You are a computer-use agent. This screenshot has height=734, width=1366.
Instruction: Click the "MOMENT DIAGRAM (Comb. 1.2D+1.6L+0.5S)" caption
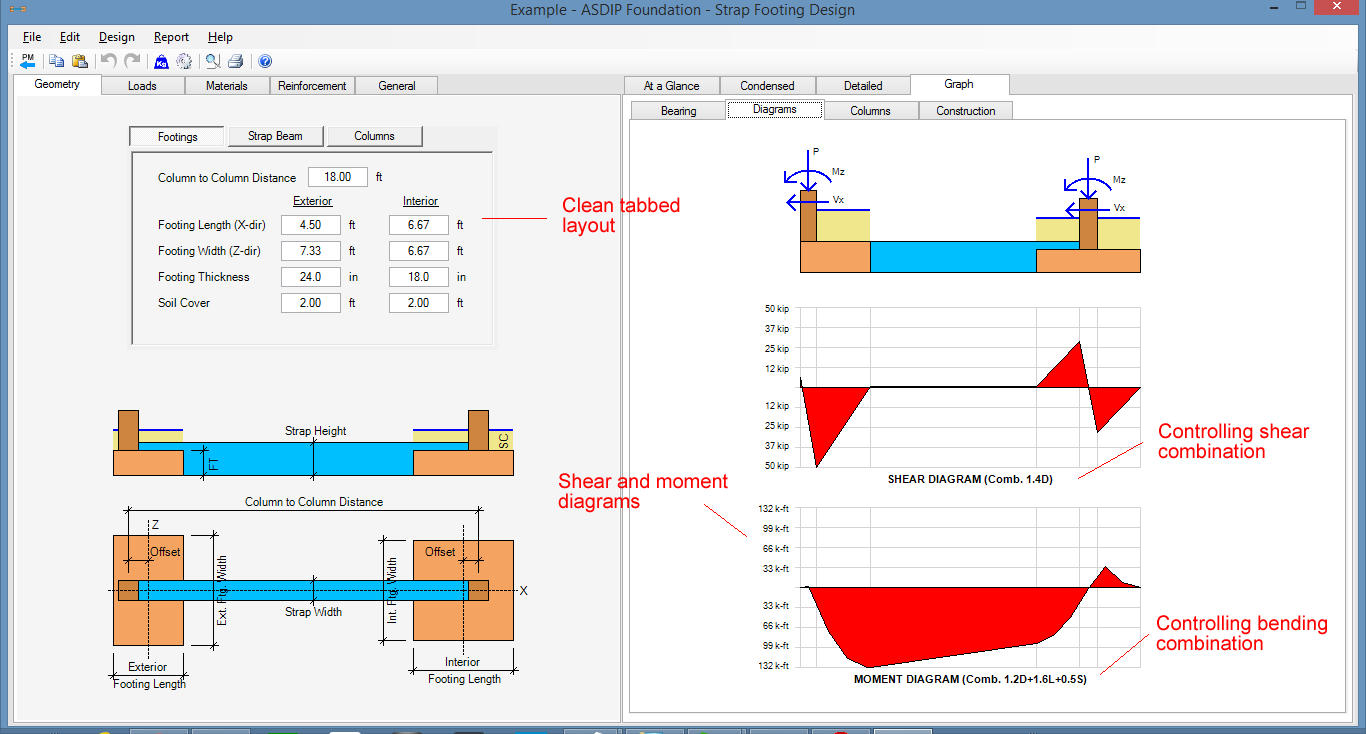970,679
